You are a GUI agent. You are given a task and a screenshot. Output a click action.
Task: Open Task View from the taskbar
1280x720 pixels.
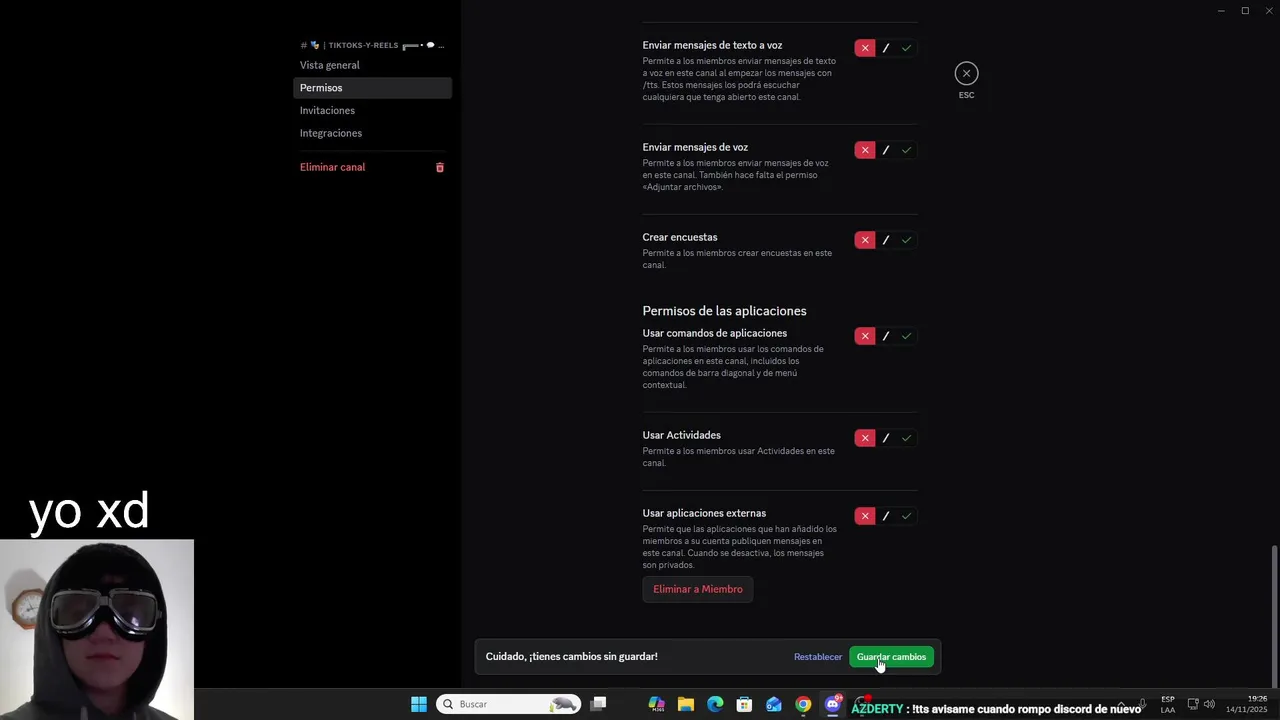click(x=598, y=704)
